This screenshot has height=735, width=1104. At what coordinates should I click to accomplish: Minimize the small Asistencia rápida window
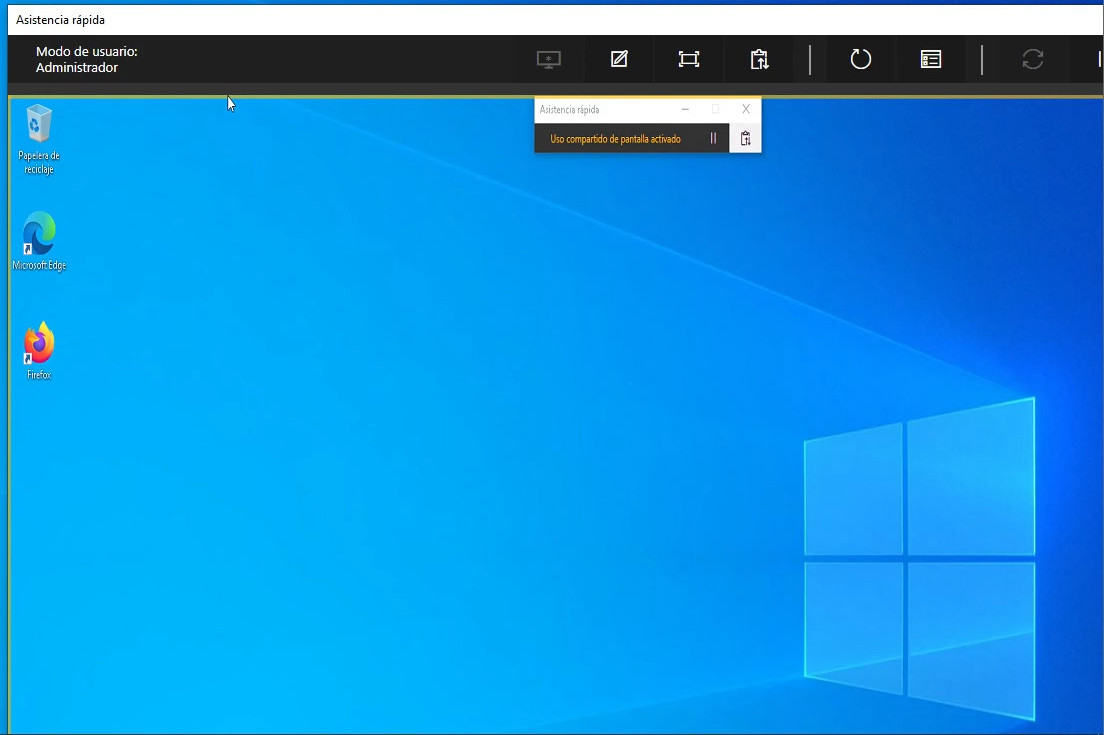click(x=685, y=109)
